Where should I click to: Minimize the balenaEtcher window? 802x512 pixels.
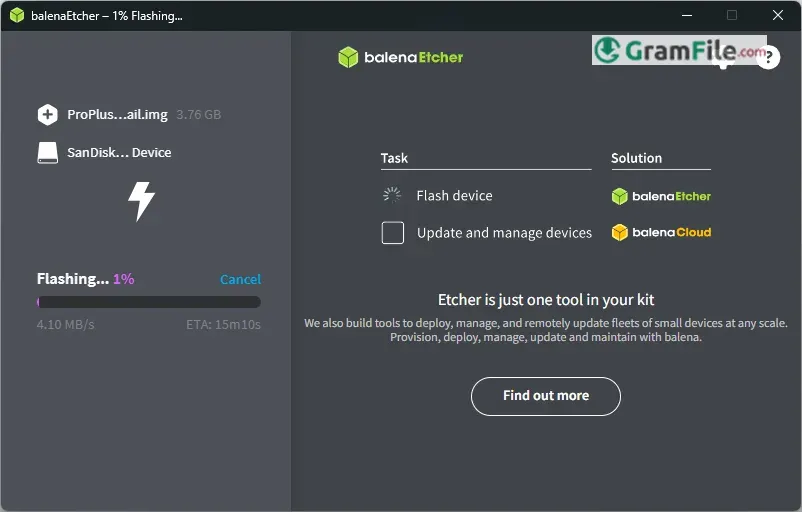pos(687,15)
